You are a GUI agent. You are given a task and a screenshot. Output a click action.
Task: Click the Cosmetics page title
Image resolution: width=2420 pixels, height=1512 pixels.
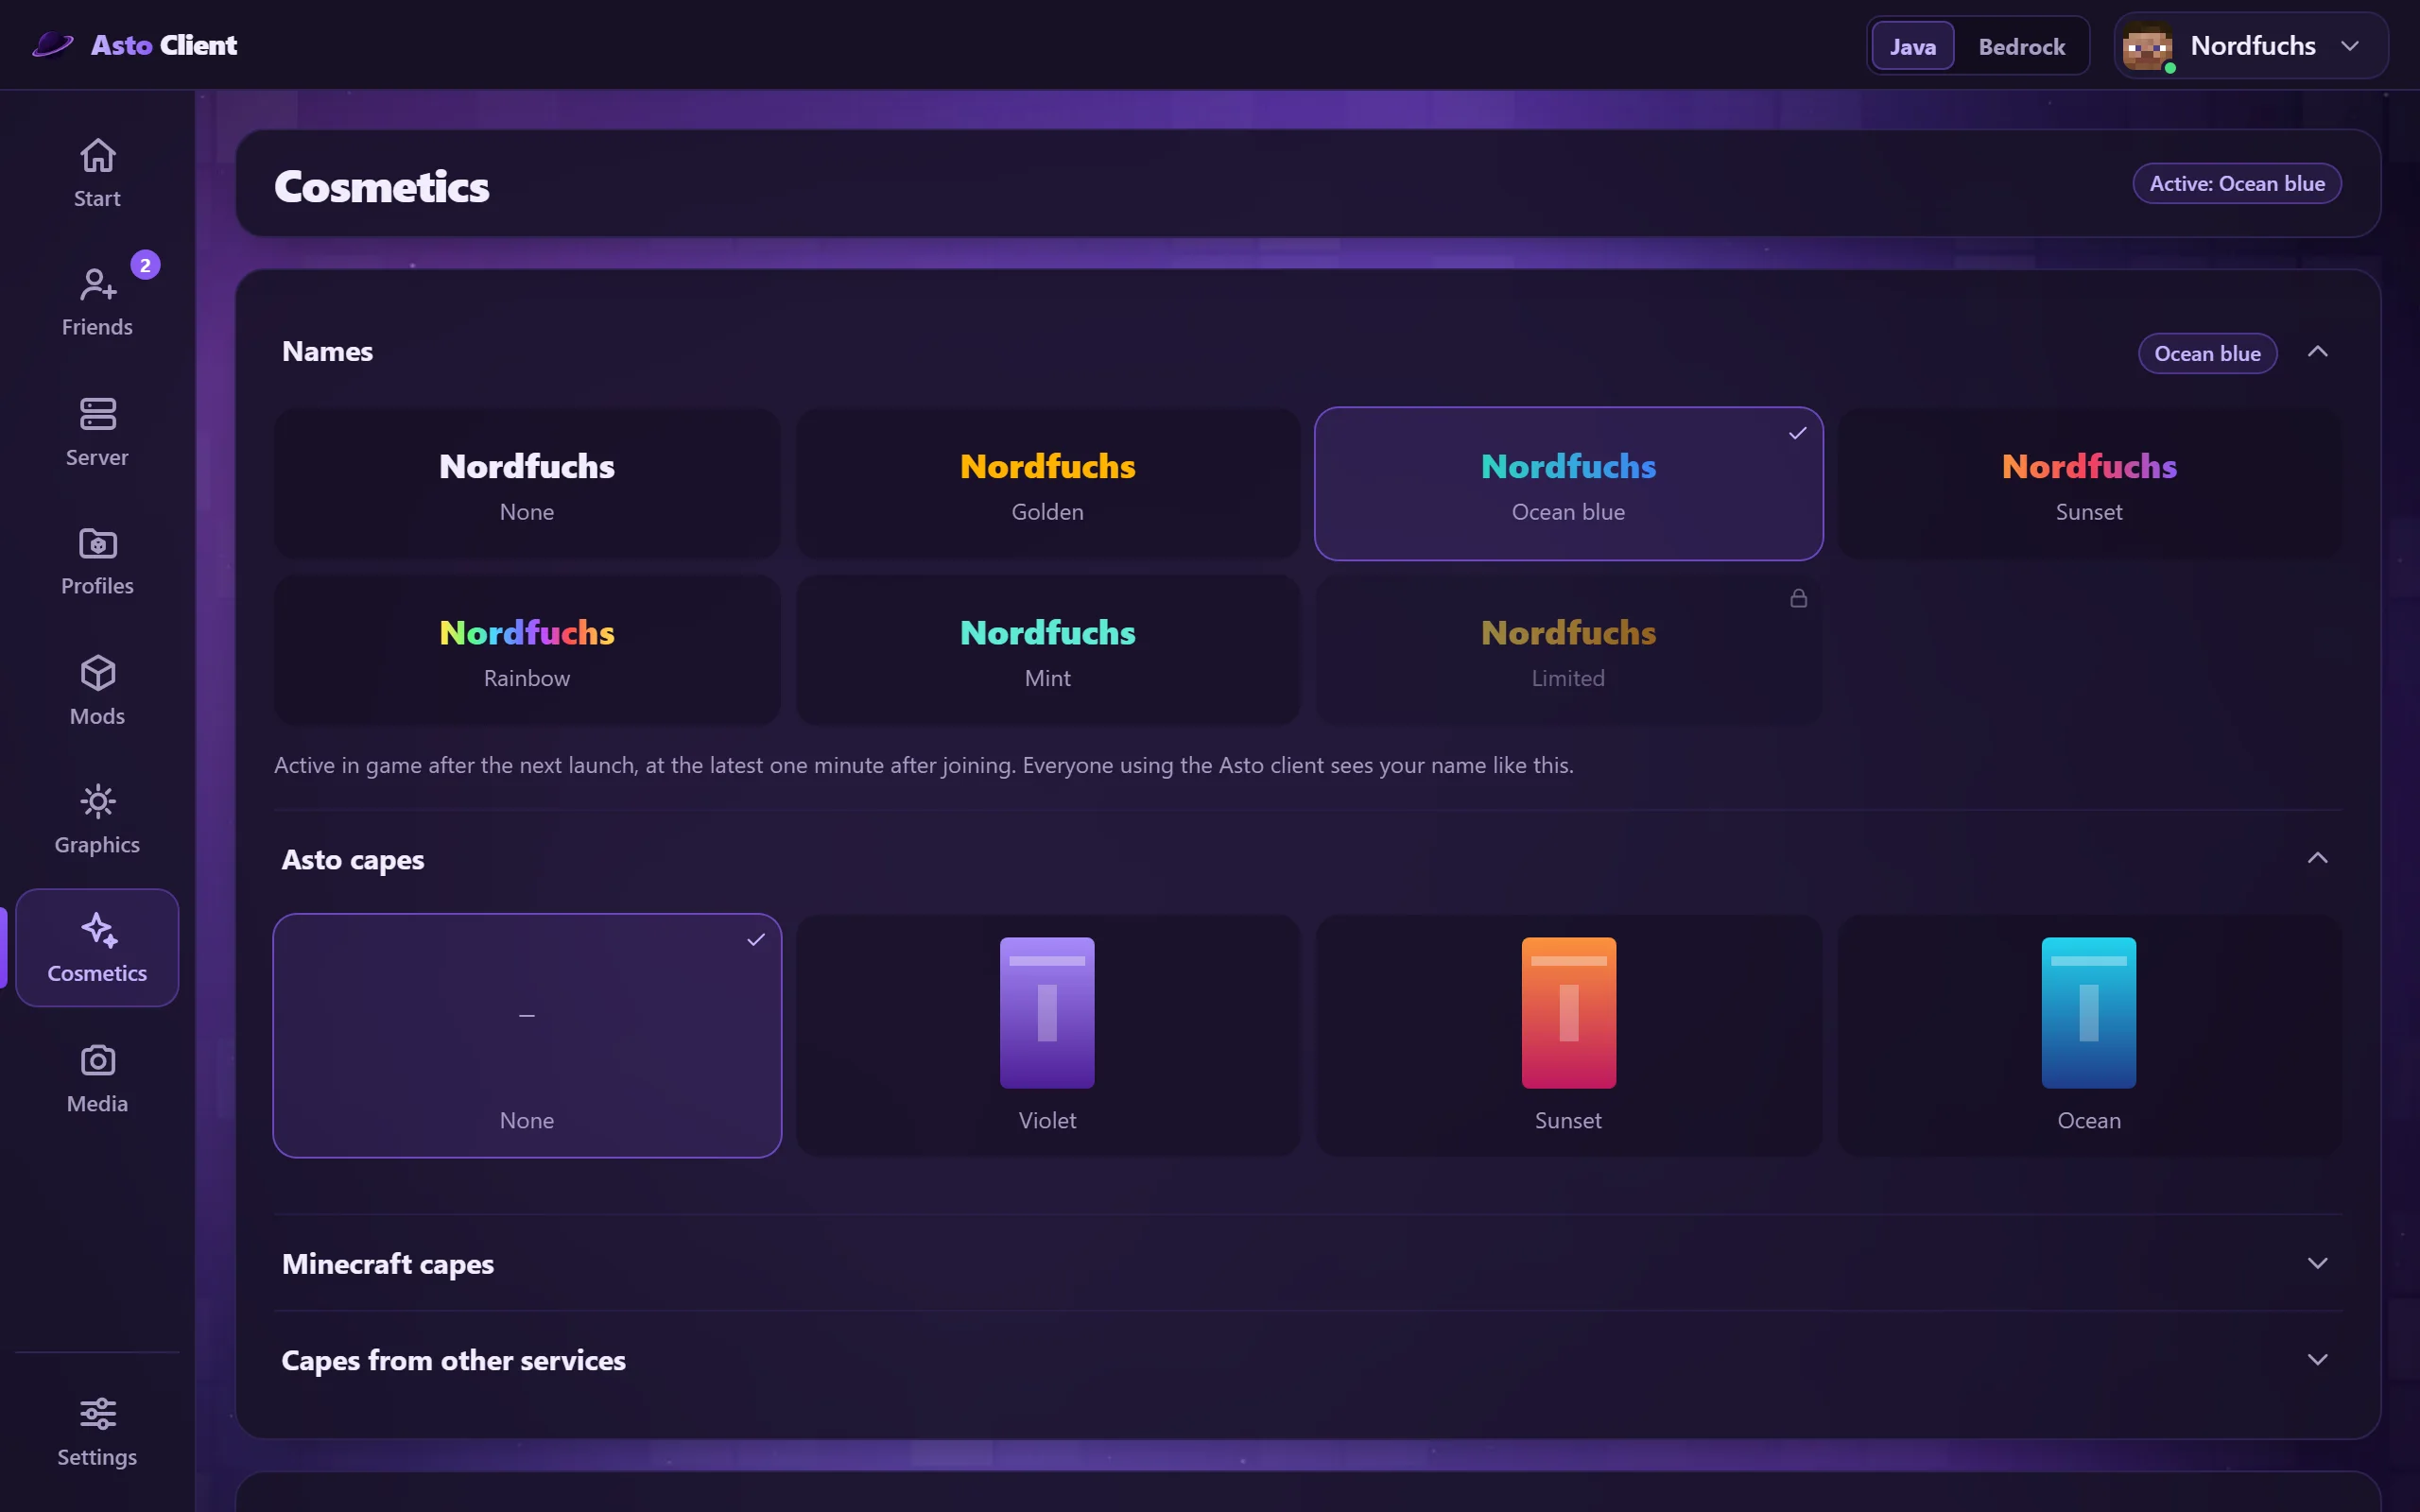382,187
